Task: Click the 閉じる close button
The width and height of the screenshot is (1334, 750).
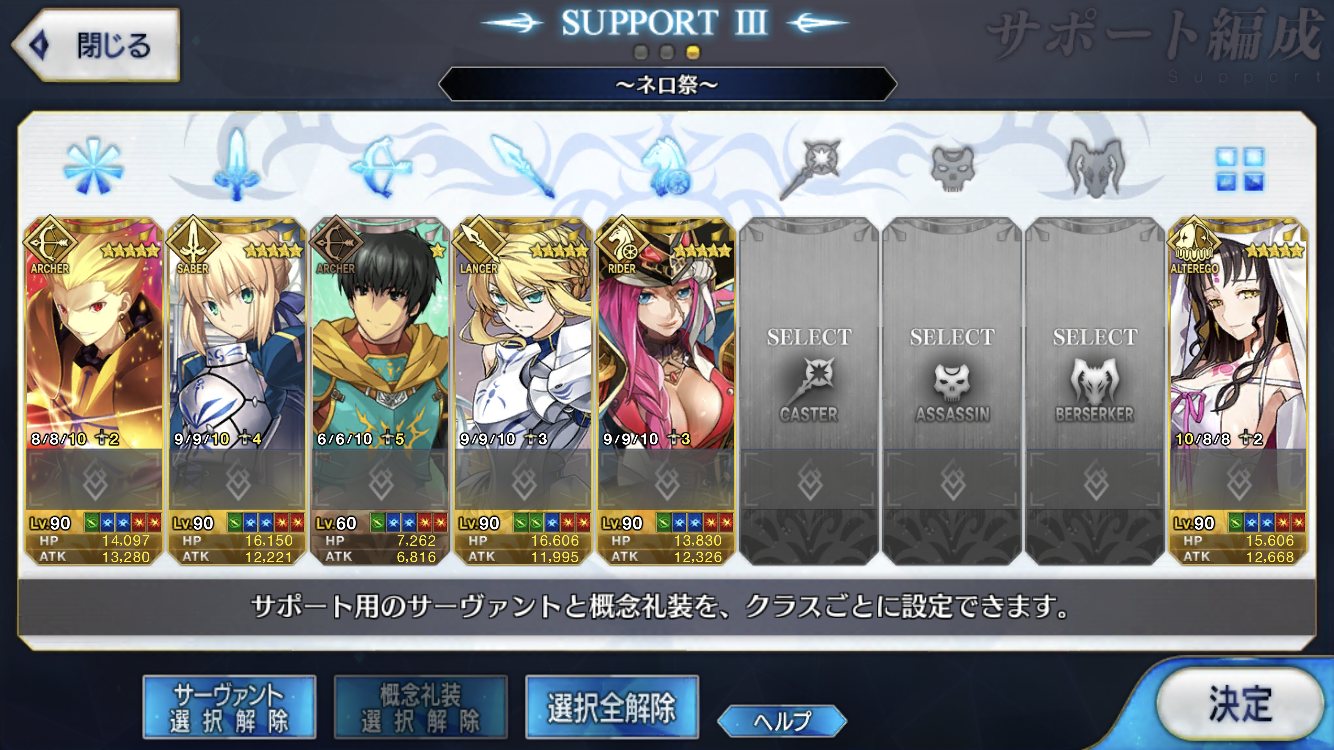Action: (x=95, y=44)
